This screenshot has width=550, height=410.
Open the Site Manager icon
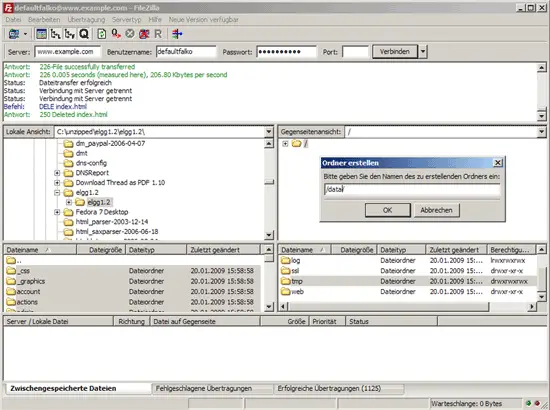(x=14, y=34)
